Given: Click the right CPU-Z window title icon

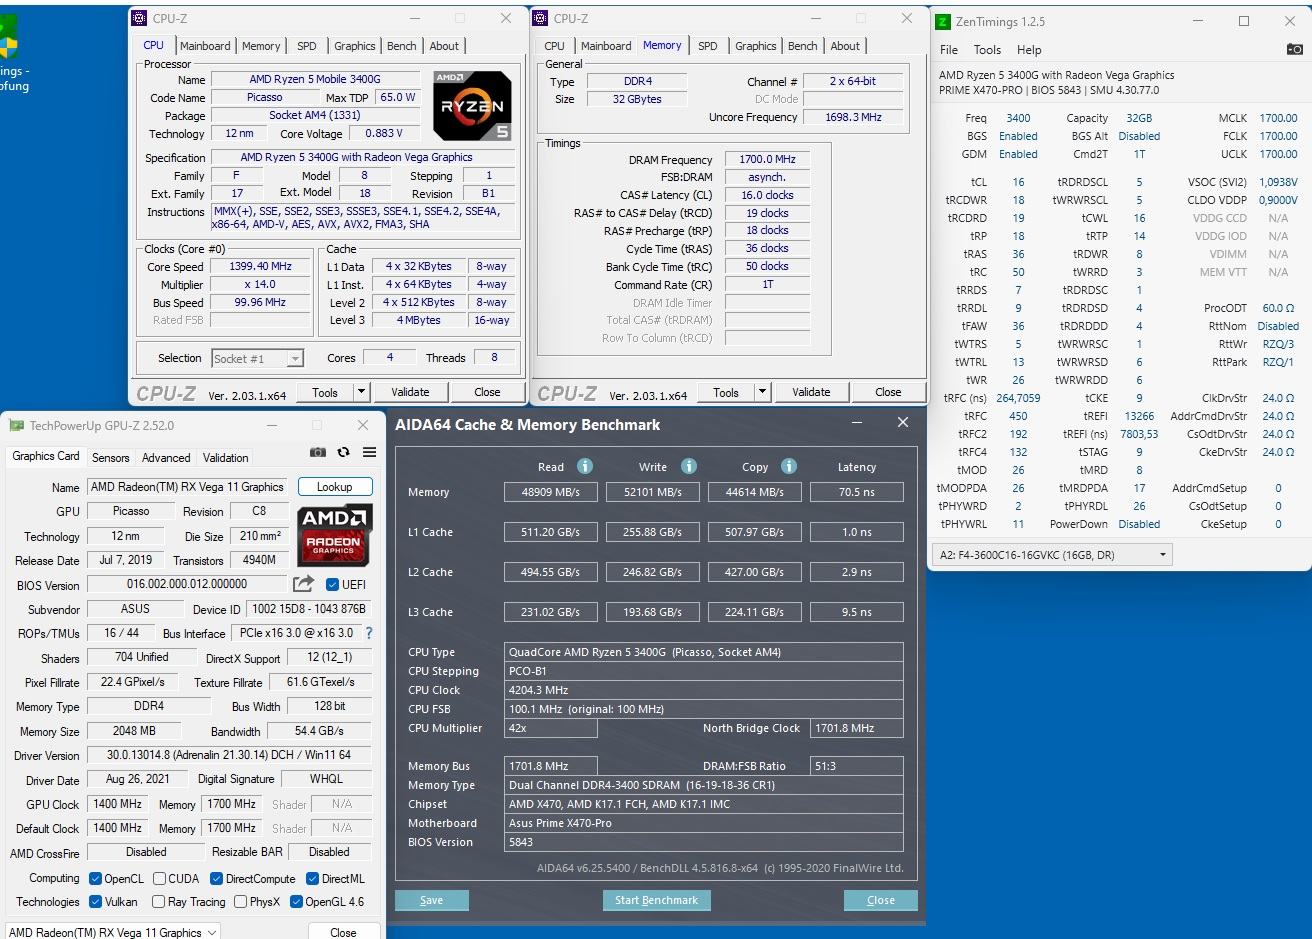Looking at the screenshot, I should [x=540, y=18].
